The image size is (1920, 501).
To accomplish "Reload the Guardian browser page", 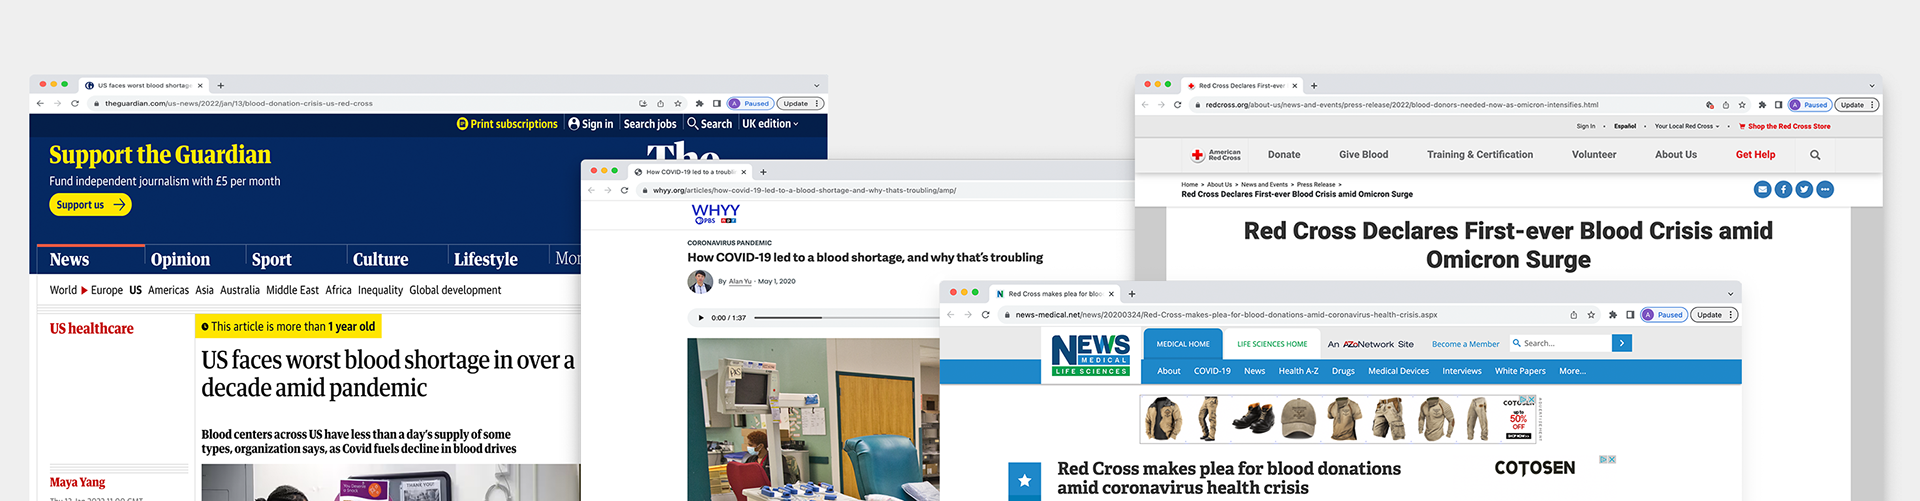I will coord(75,103).
